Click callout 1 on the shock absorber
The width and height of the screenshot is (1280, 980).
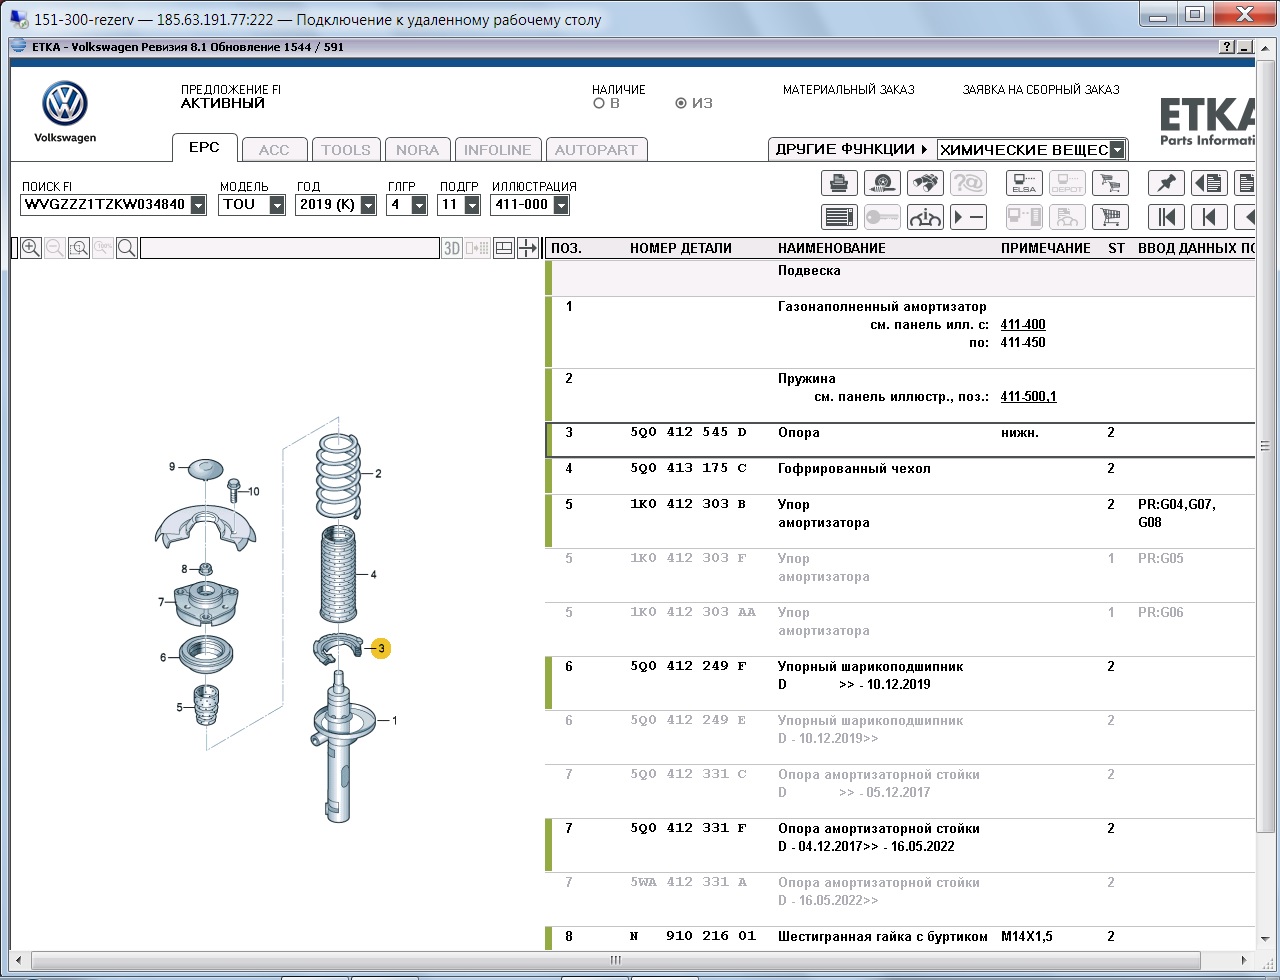(x=394, y=720)
